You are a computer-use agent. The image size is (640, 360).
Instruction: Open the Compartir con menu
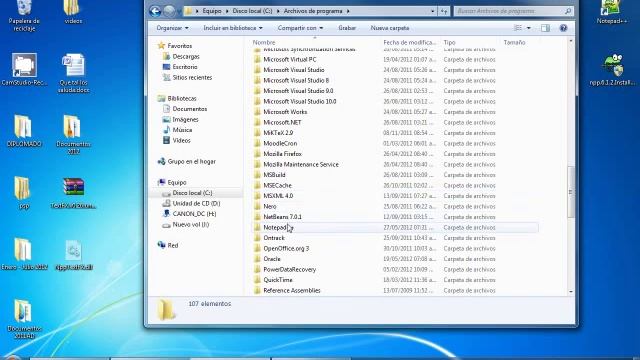point(300,28)
